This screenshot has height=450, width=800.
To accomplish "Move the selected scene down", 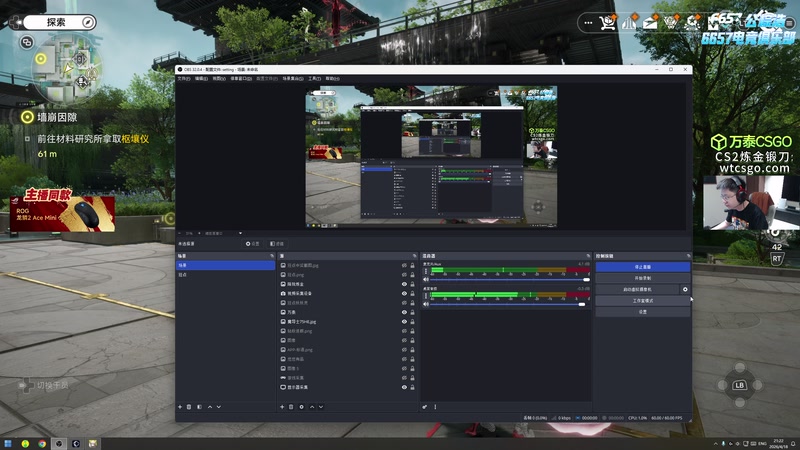I will (x=219, y=407).
